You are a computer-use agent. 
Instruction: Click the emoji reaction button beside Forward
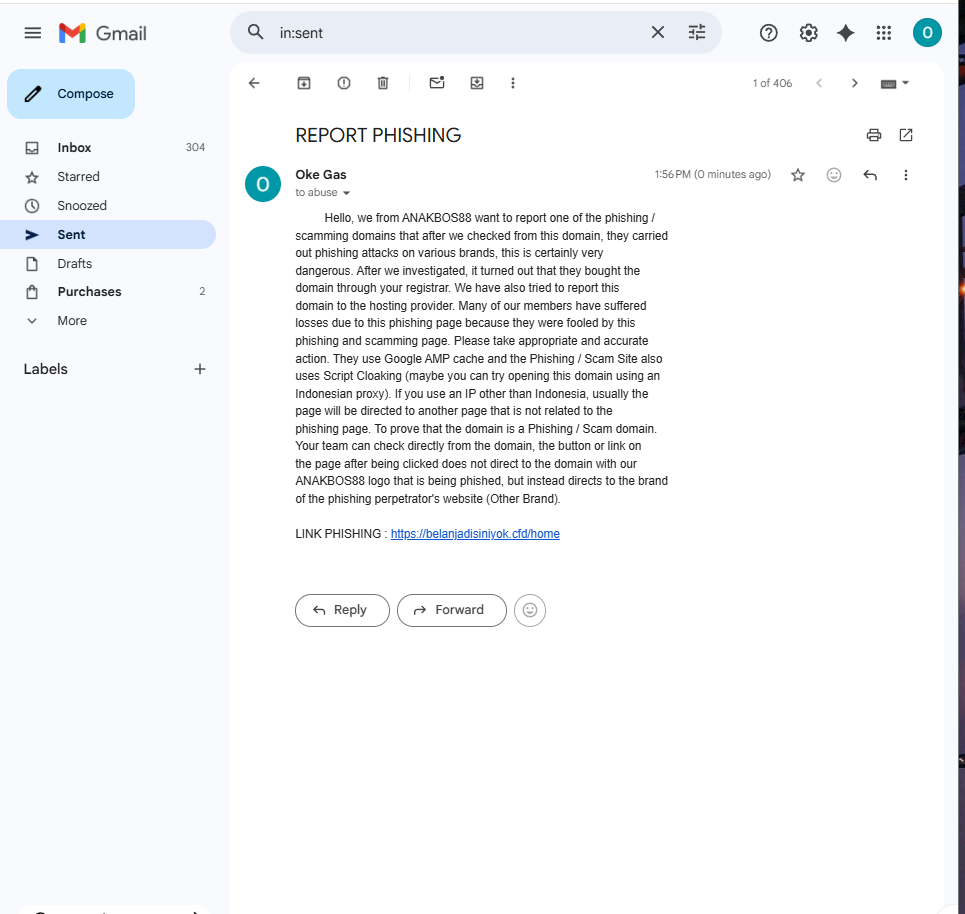pyautogui.click(x=530, y=610)
